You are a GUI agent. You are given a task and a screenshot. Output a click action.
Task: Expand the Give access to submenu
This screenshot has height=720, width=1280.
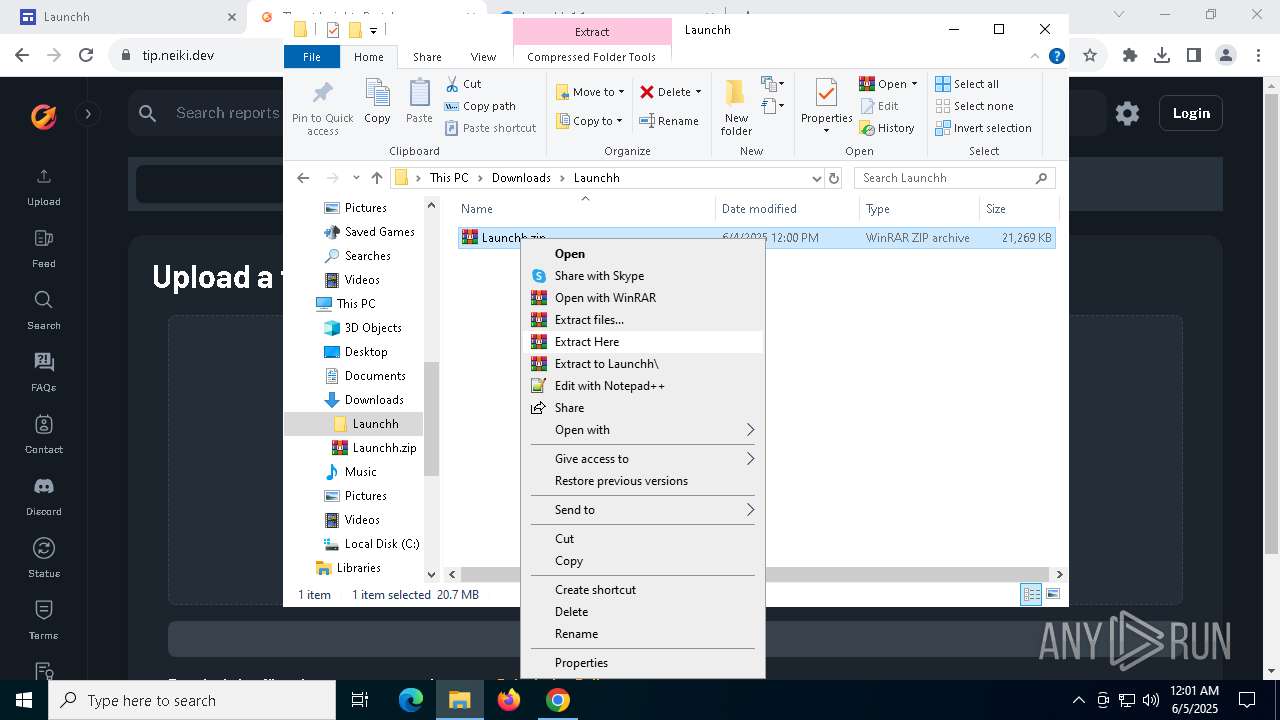coord(642,459)
